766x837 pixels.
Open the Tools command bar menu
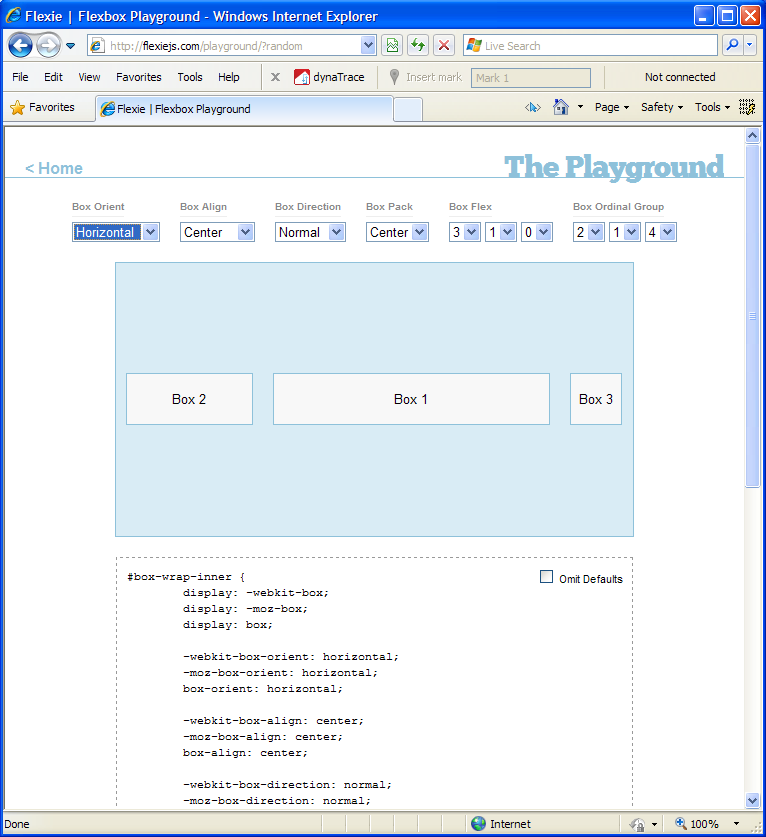click(712, 107)
